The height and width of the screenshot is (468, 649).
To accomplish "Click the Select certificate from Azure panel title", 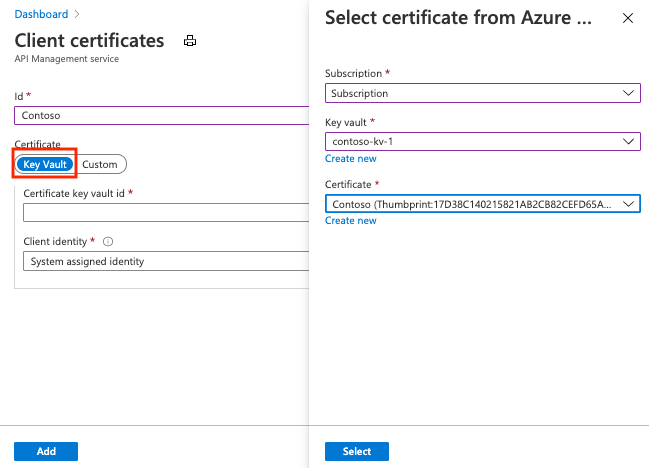I will point(458,18).
